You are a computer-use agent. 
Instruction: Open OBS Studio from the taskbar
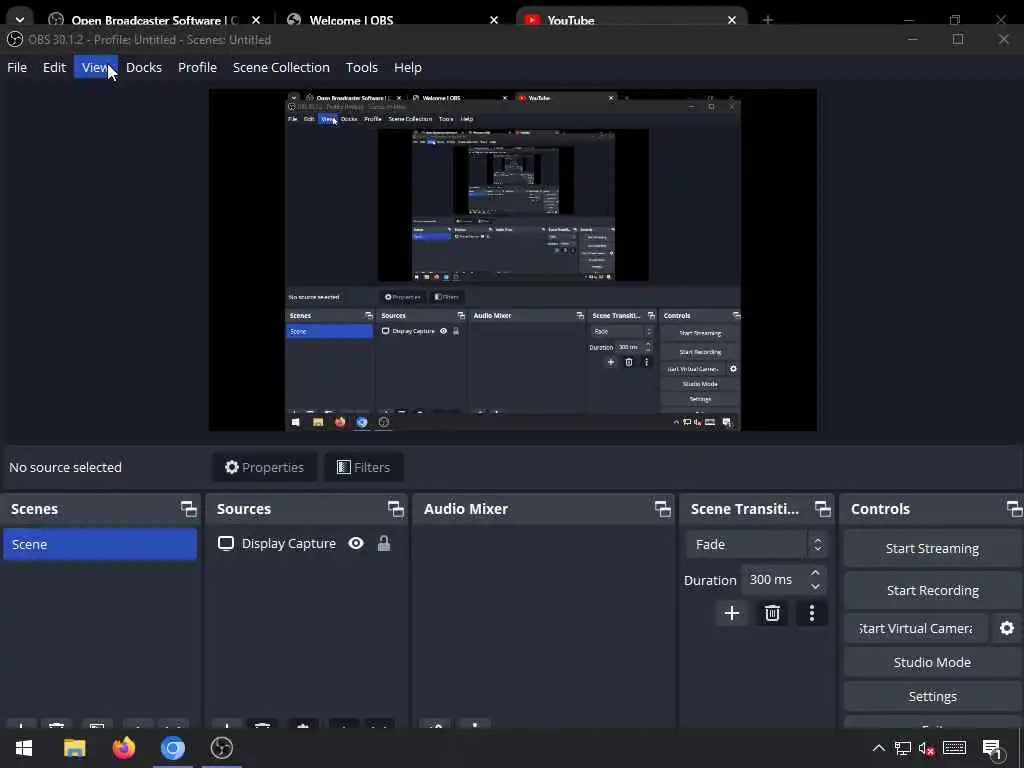pyautogui.click(x=222, y=748)
